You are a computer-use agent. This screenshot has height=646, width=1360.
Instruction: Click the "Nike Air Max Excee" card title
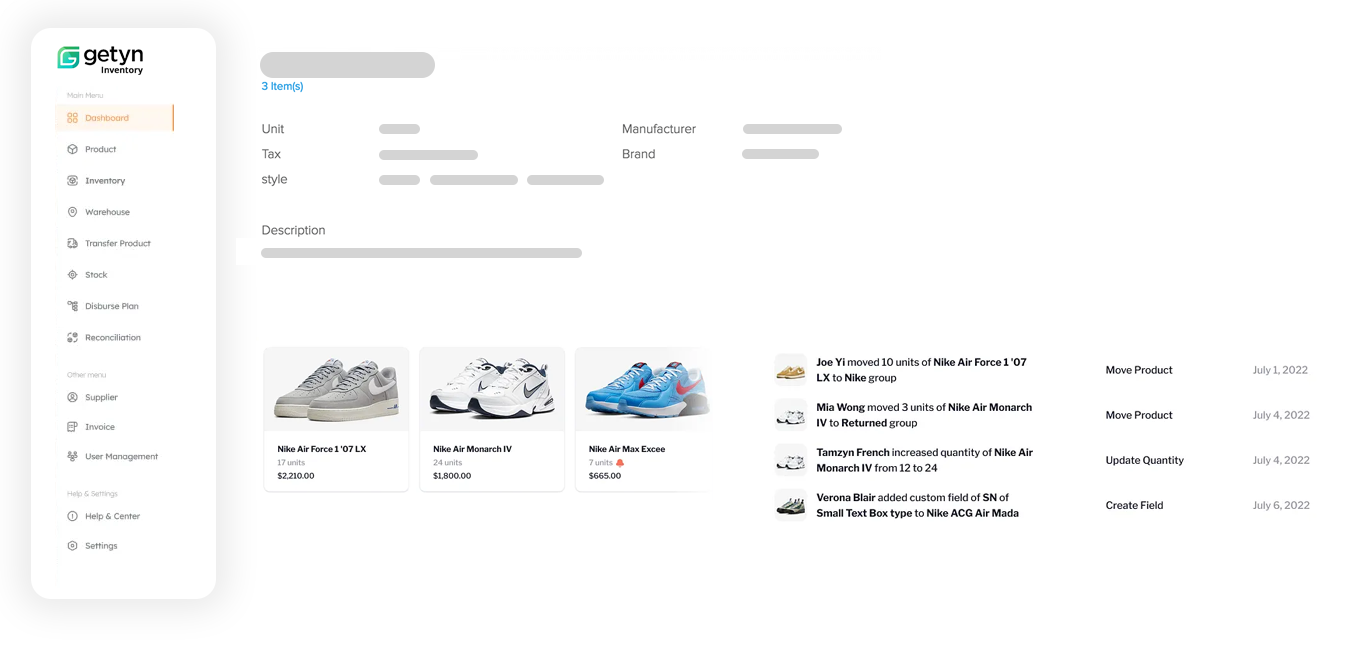click(x=627, y=449)
